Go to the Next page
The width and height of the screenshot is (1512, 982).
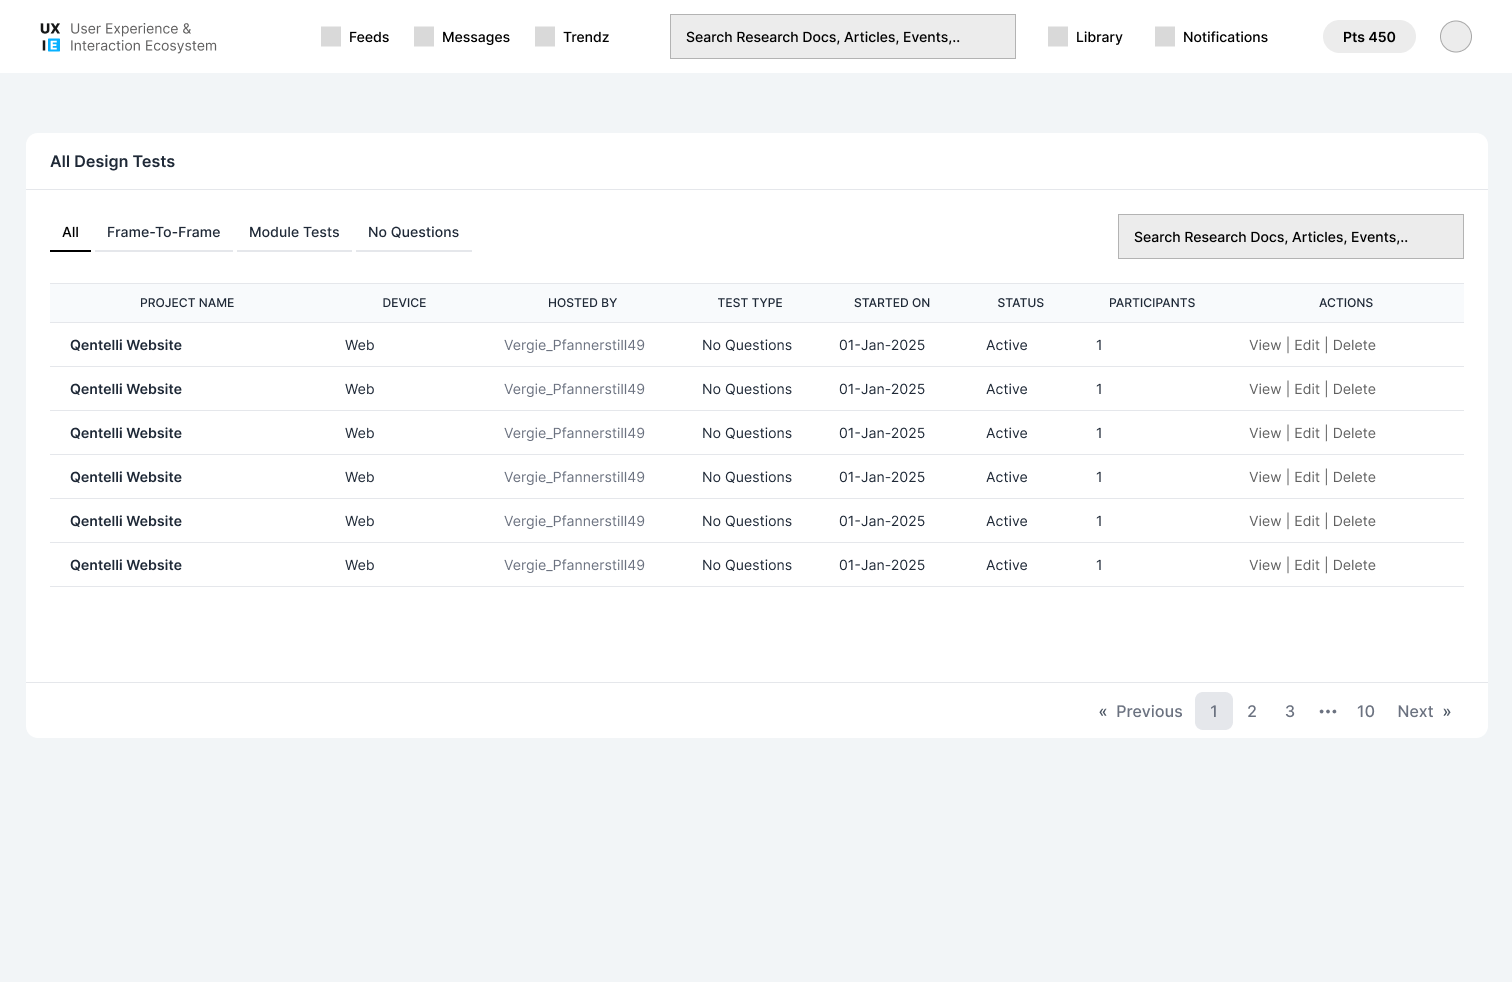coord(1424,711)
